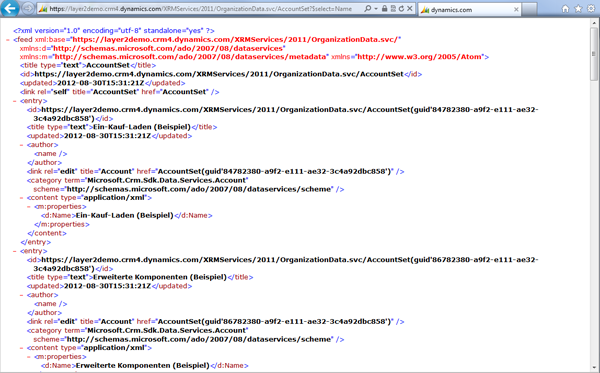The image size is (600, 373).
Task: Click first entry's application/xml content type
Action: [114, 198]
